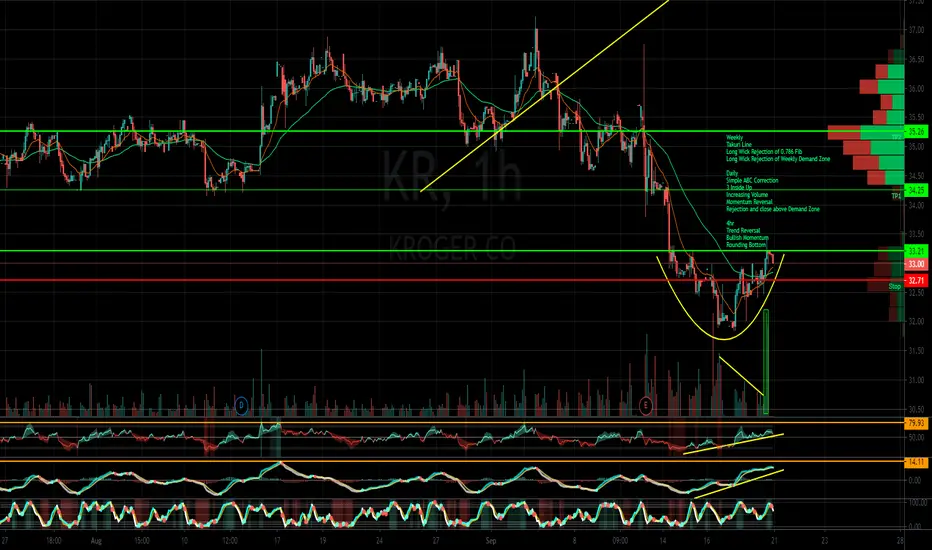This screenshot has width=932, height=550.
Task: Click the '31.00' price axis label
Action: (915, 380)
